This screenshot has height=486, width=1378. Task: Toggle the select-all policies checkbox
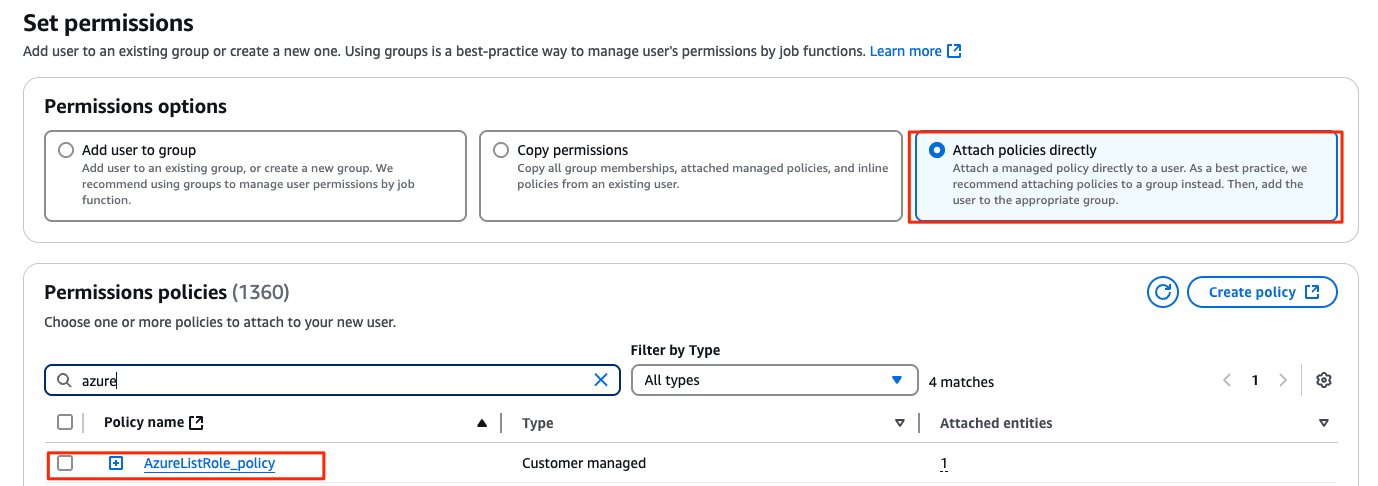coord(65,422)
